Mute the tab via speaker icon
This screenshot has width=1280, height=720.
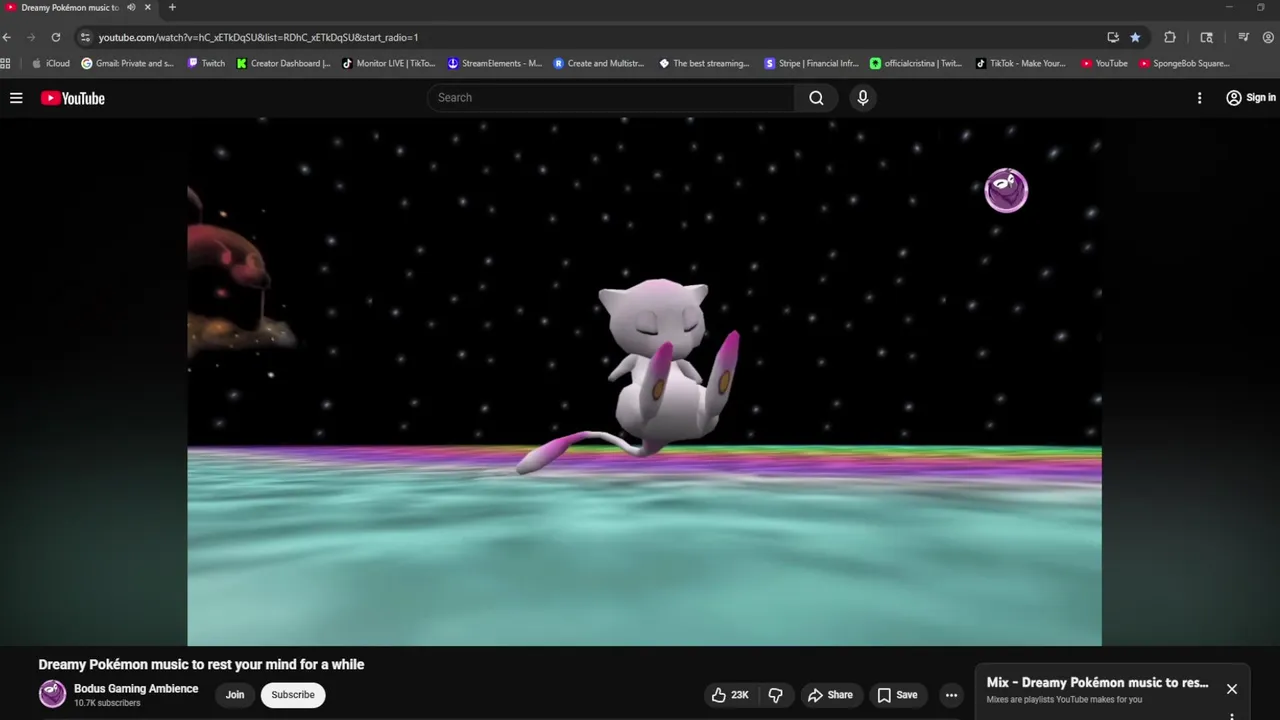click(131, 7)
